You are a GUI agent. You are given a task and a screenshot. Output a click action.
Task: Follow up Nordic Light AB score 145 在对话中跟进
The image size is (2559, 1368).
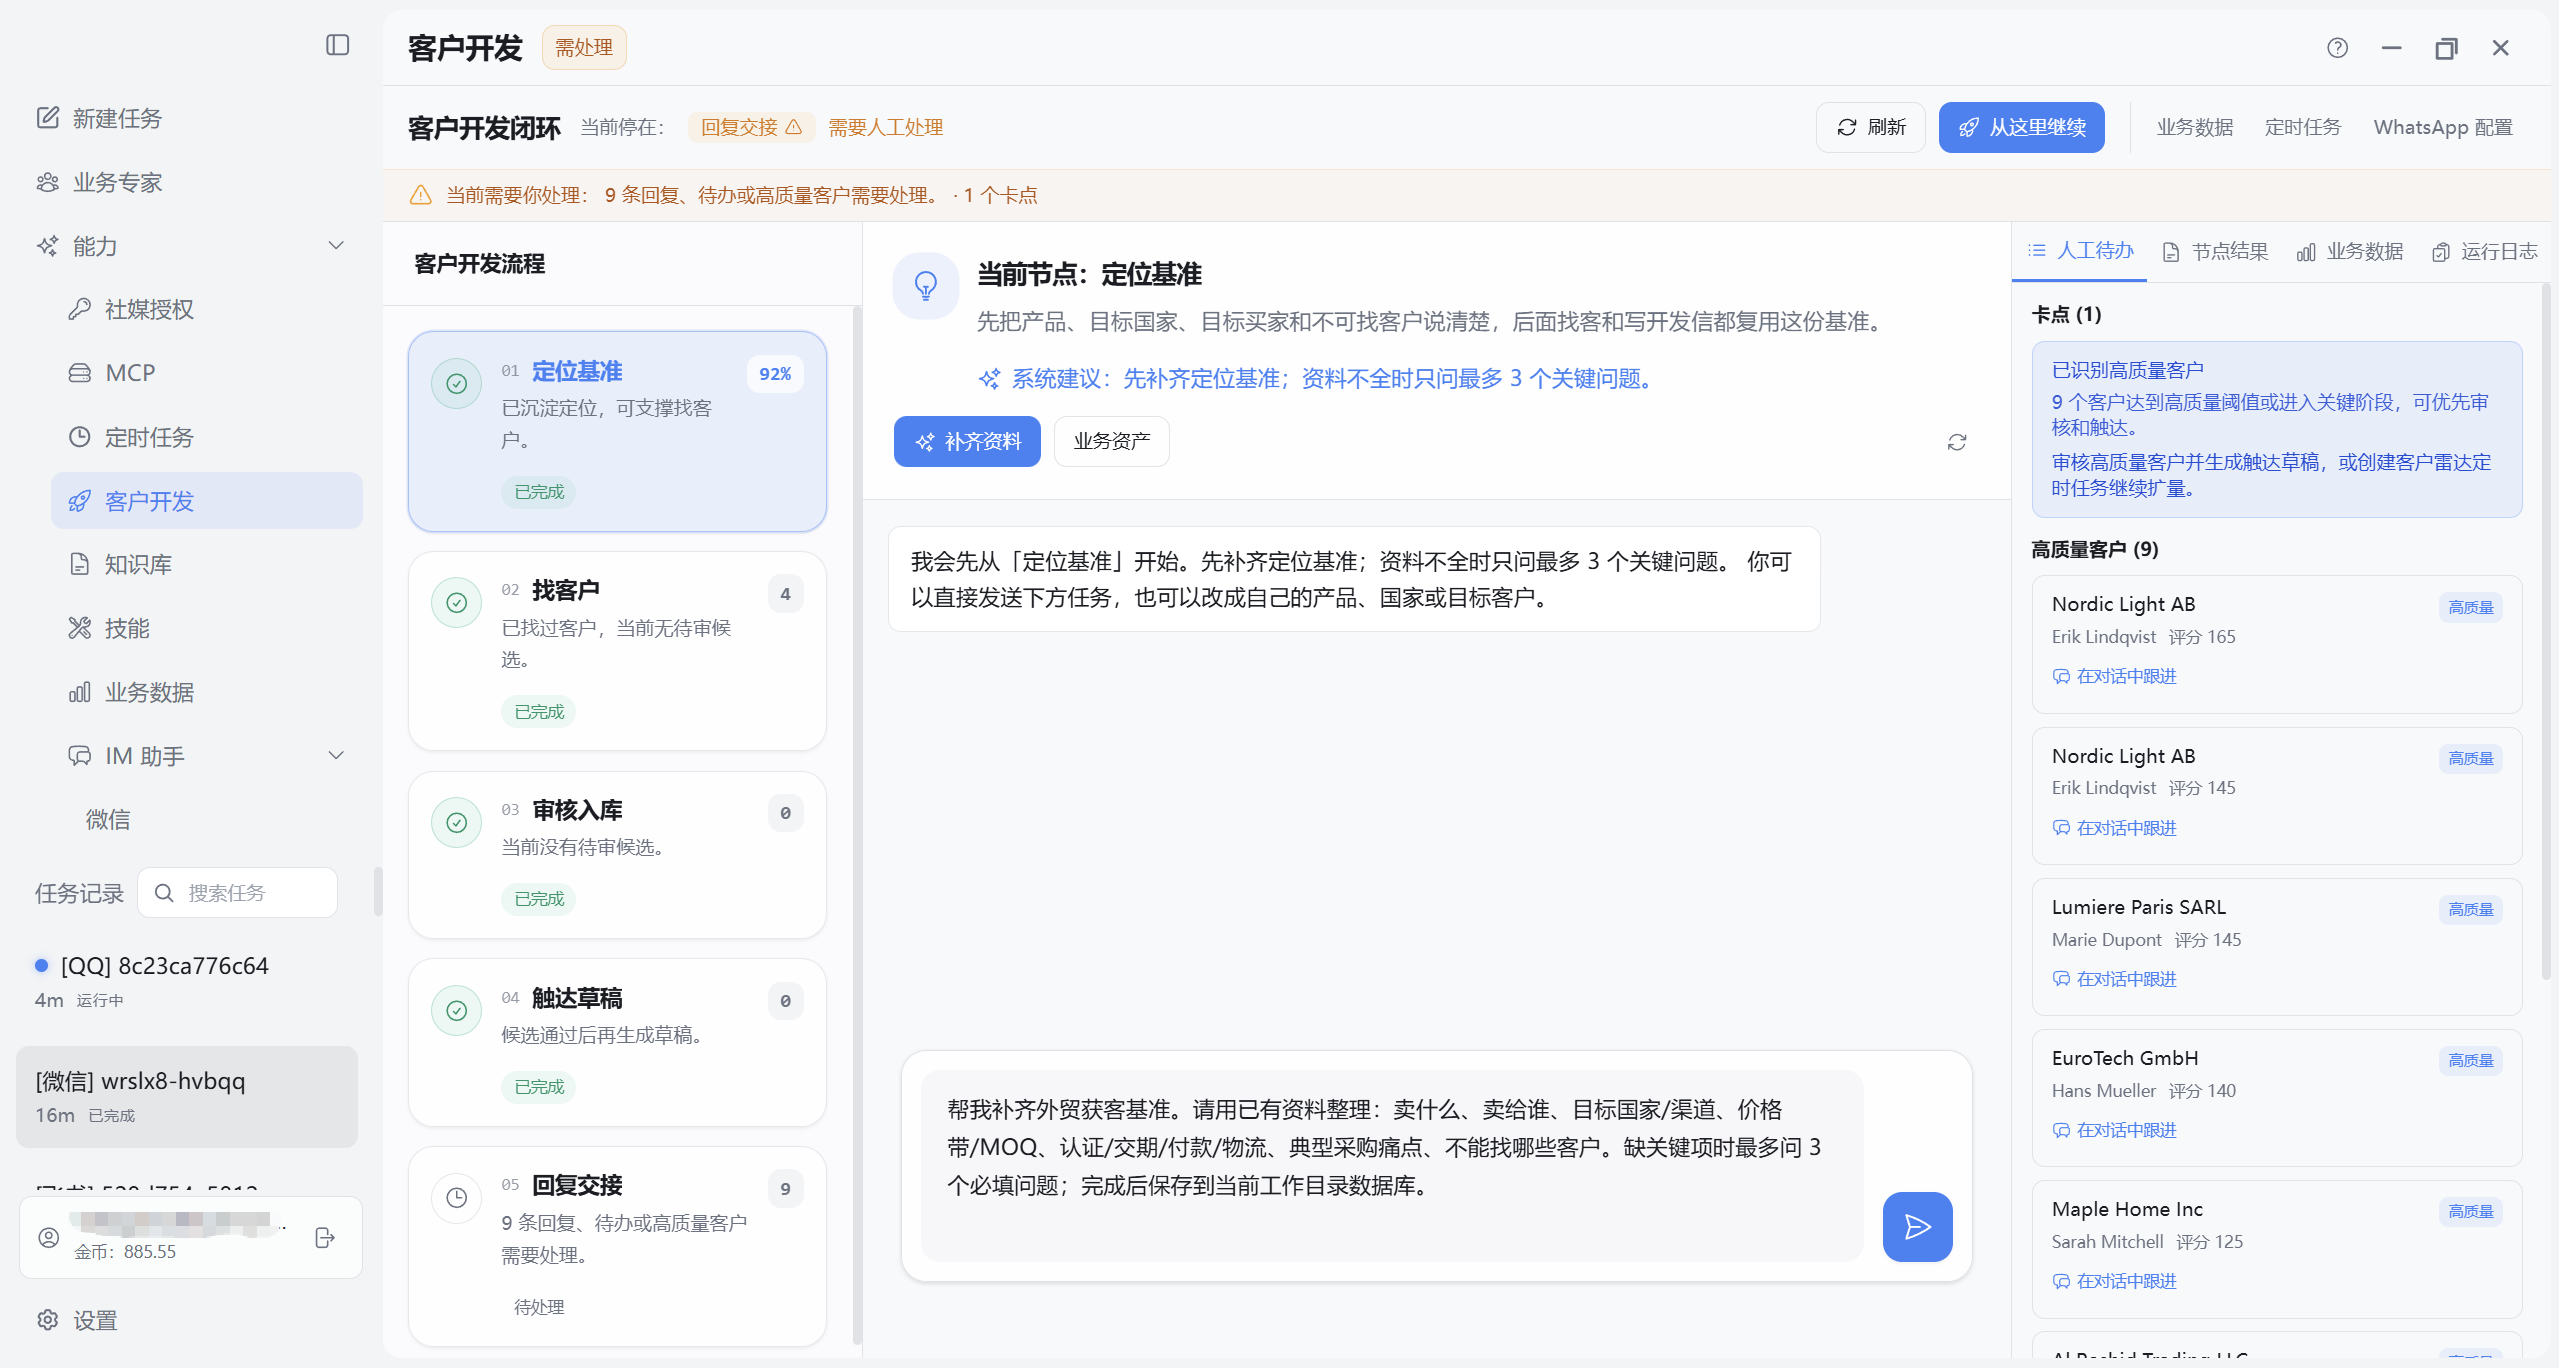point(2115,828)
